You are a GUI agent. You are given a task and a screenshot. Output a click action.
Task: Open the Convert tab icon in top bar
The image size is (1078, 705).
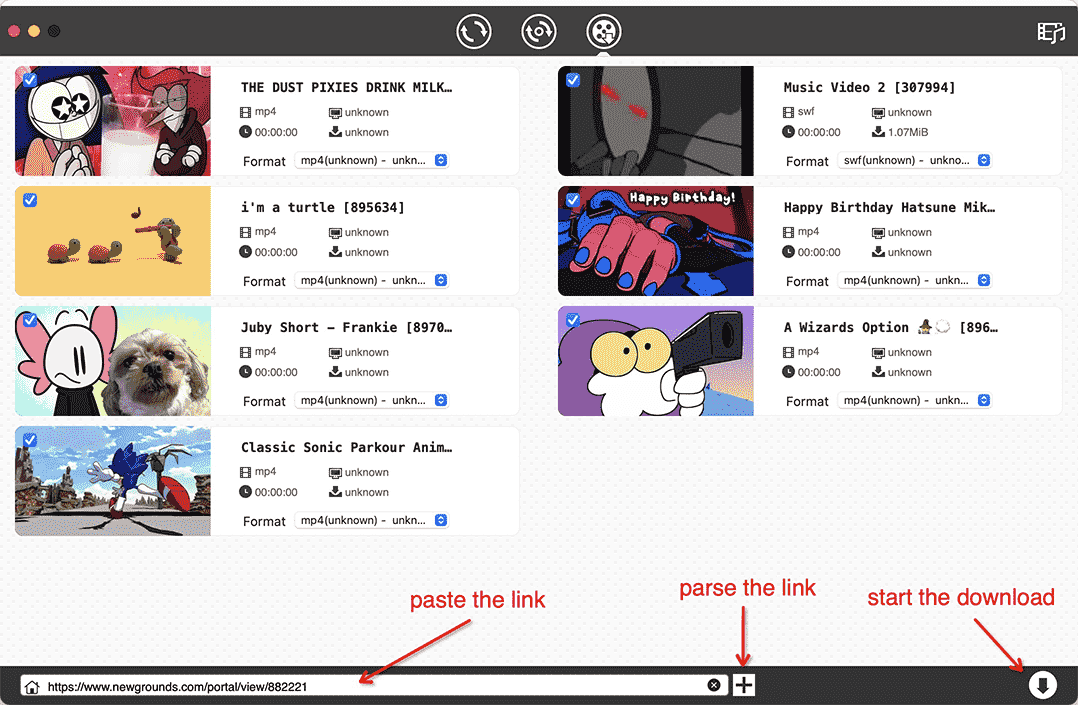coord(474,32)
